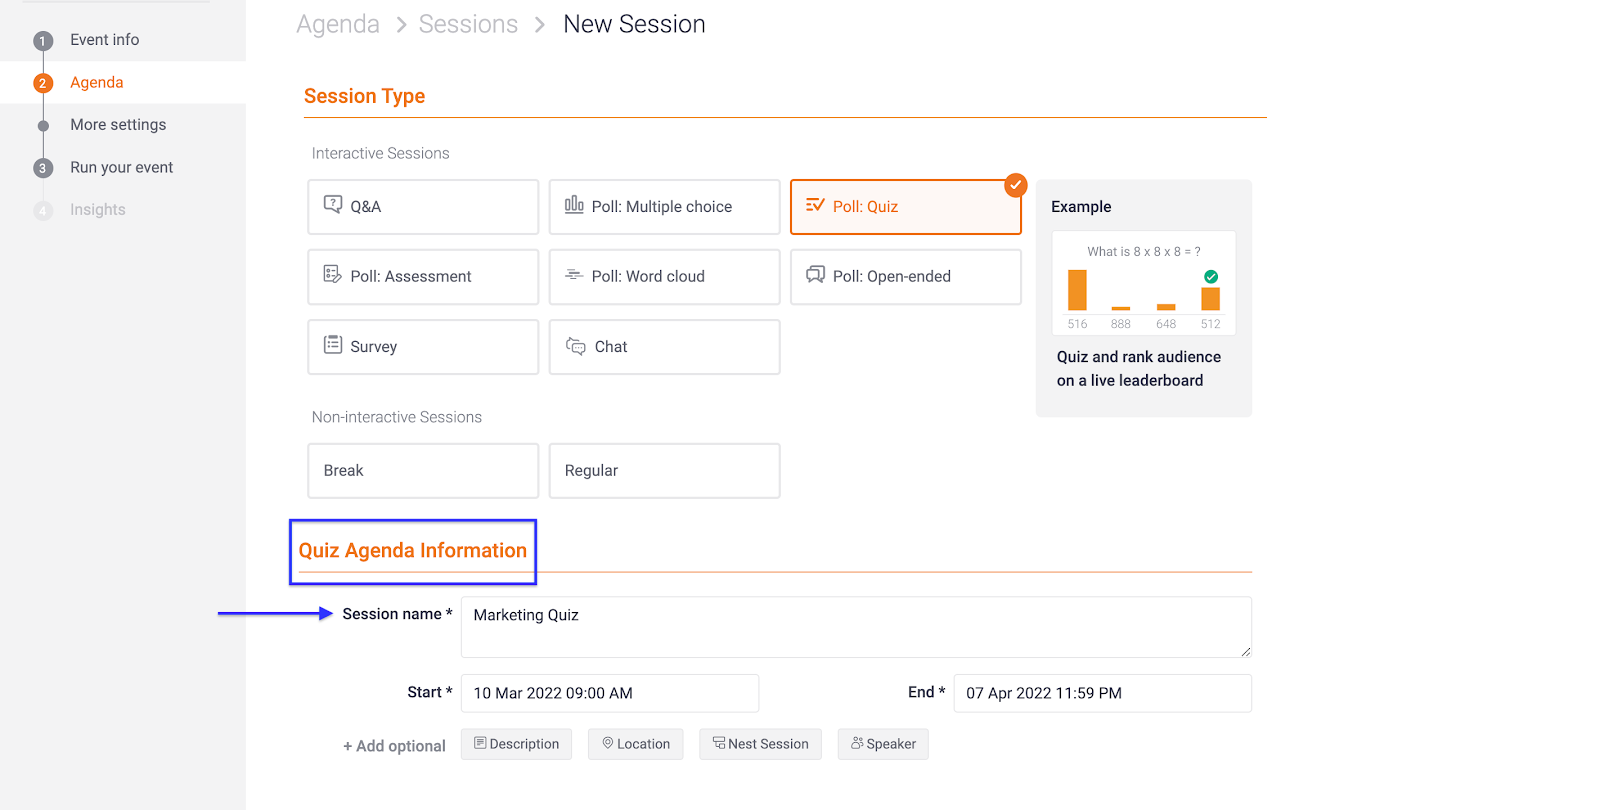Open the End date picker field

tap(1102, 693)
